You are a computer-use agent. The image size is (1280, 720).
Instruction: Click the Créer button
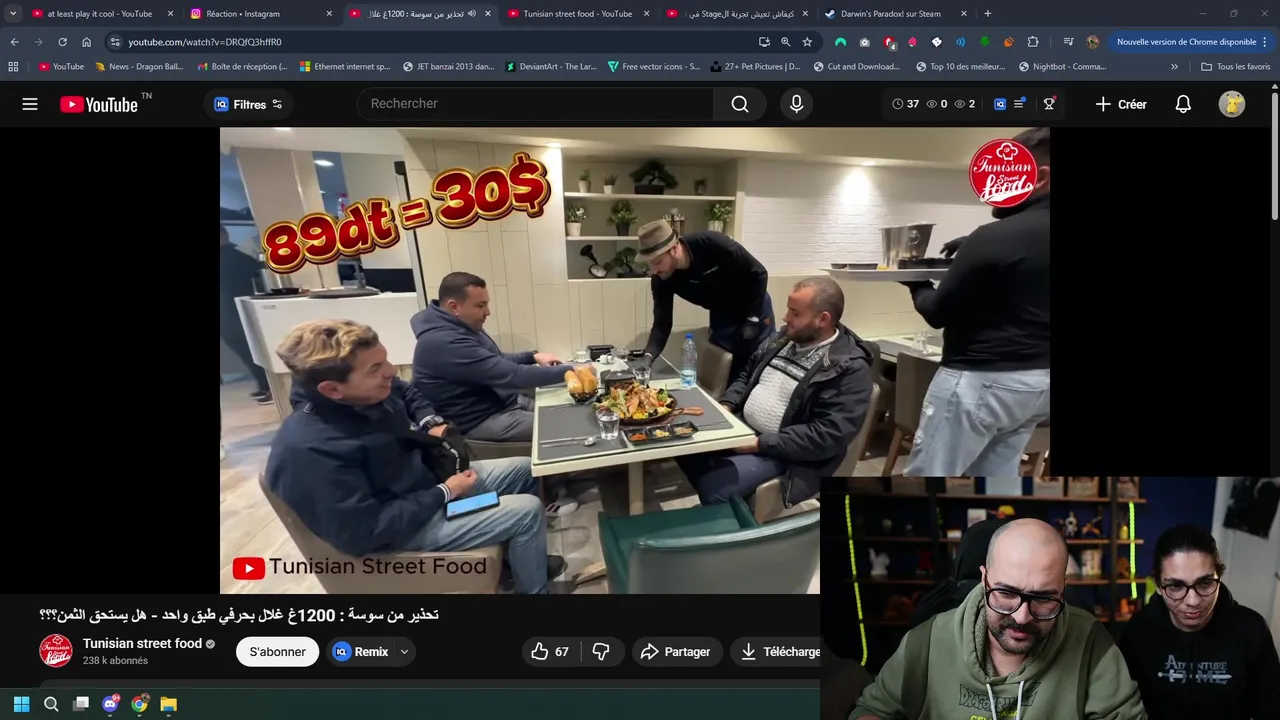pyautogui.click(x=1121, y=104)
